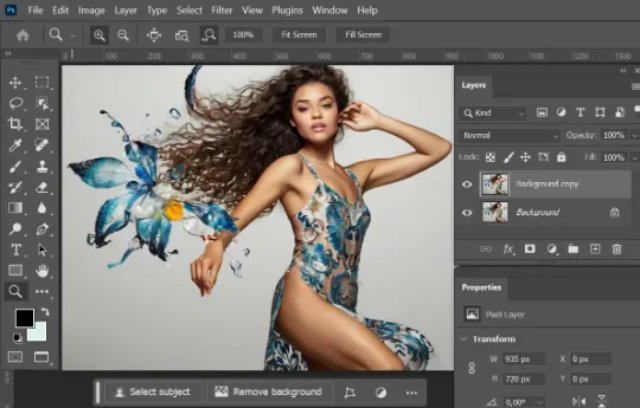Open the Zoom tool preset dropdown
This screenshot has height=408, width=640.
(x=73, y=36)
